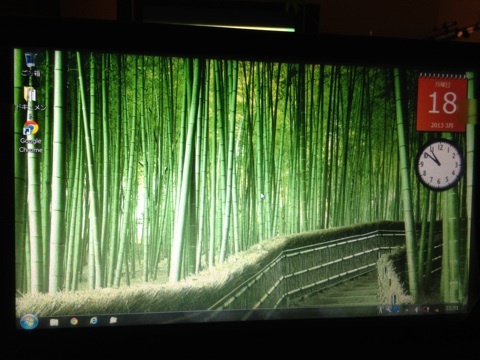Open the volume speaker icon in tray

pos(417,310)
